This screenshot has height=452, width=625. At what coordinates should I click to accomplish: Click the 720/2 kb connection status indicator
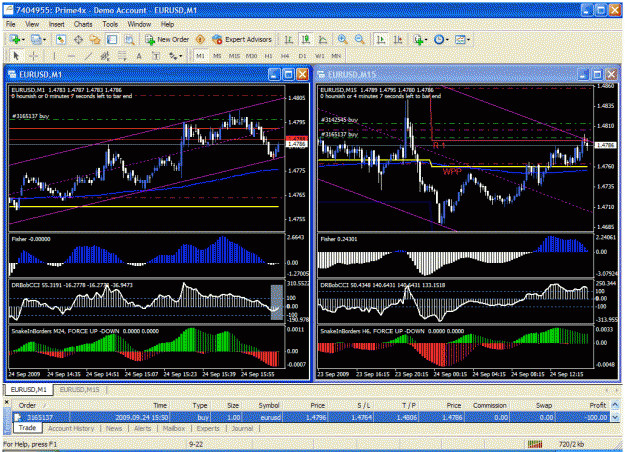571,444
